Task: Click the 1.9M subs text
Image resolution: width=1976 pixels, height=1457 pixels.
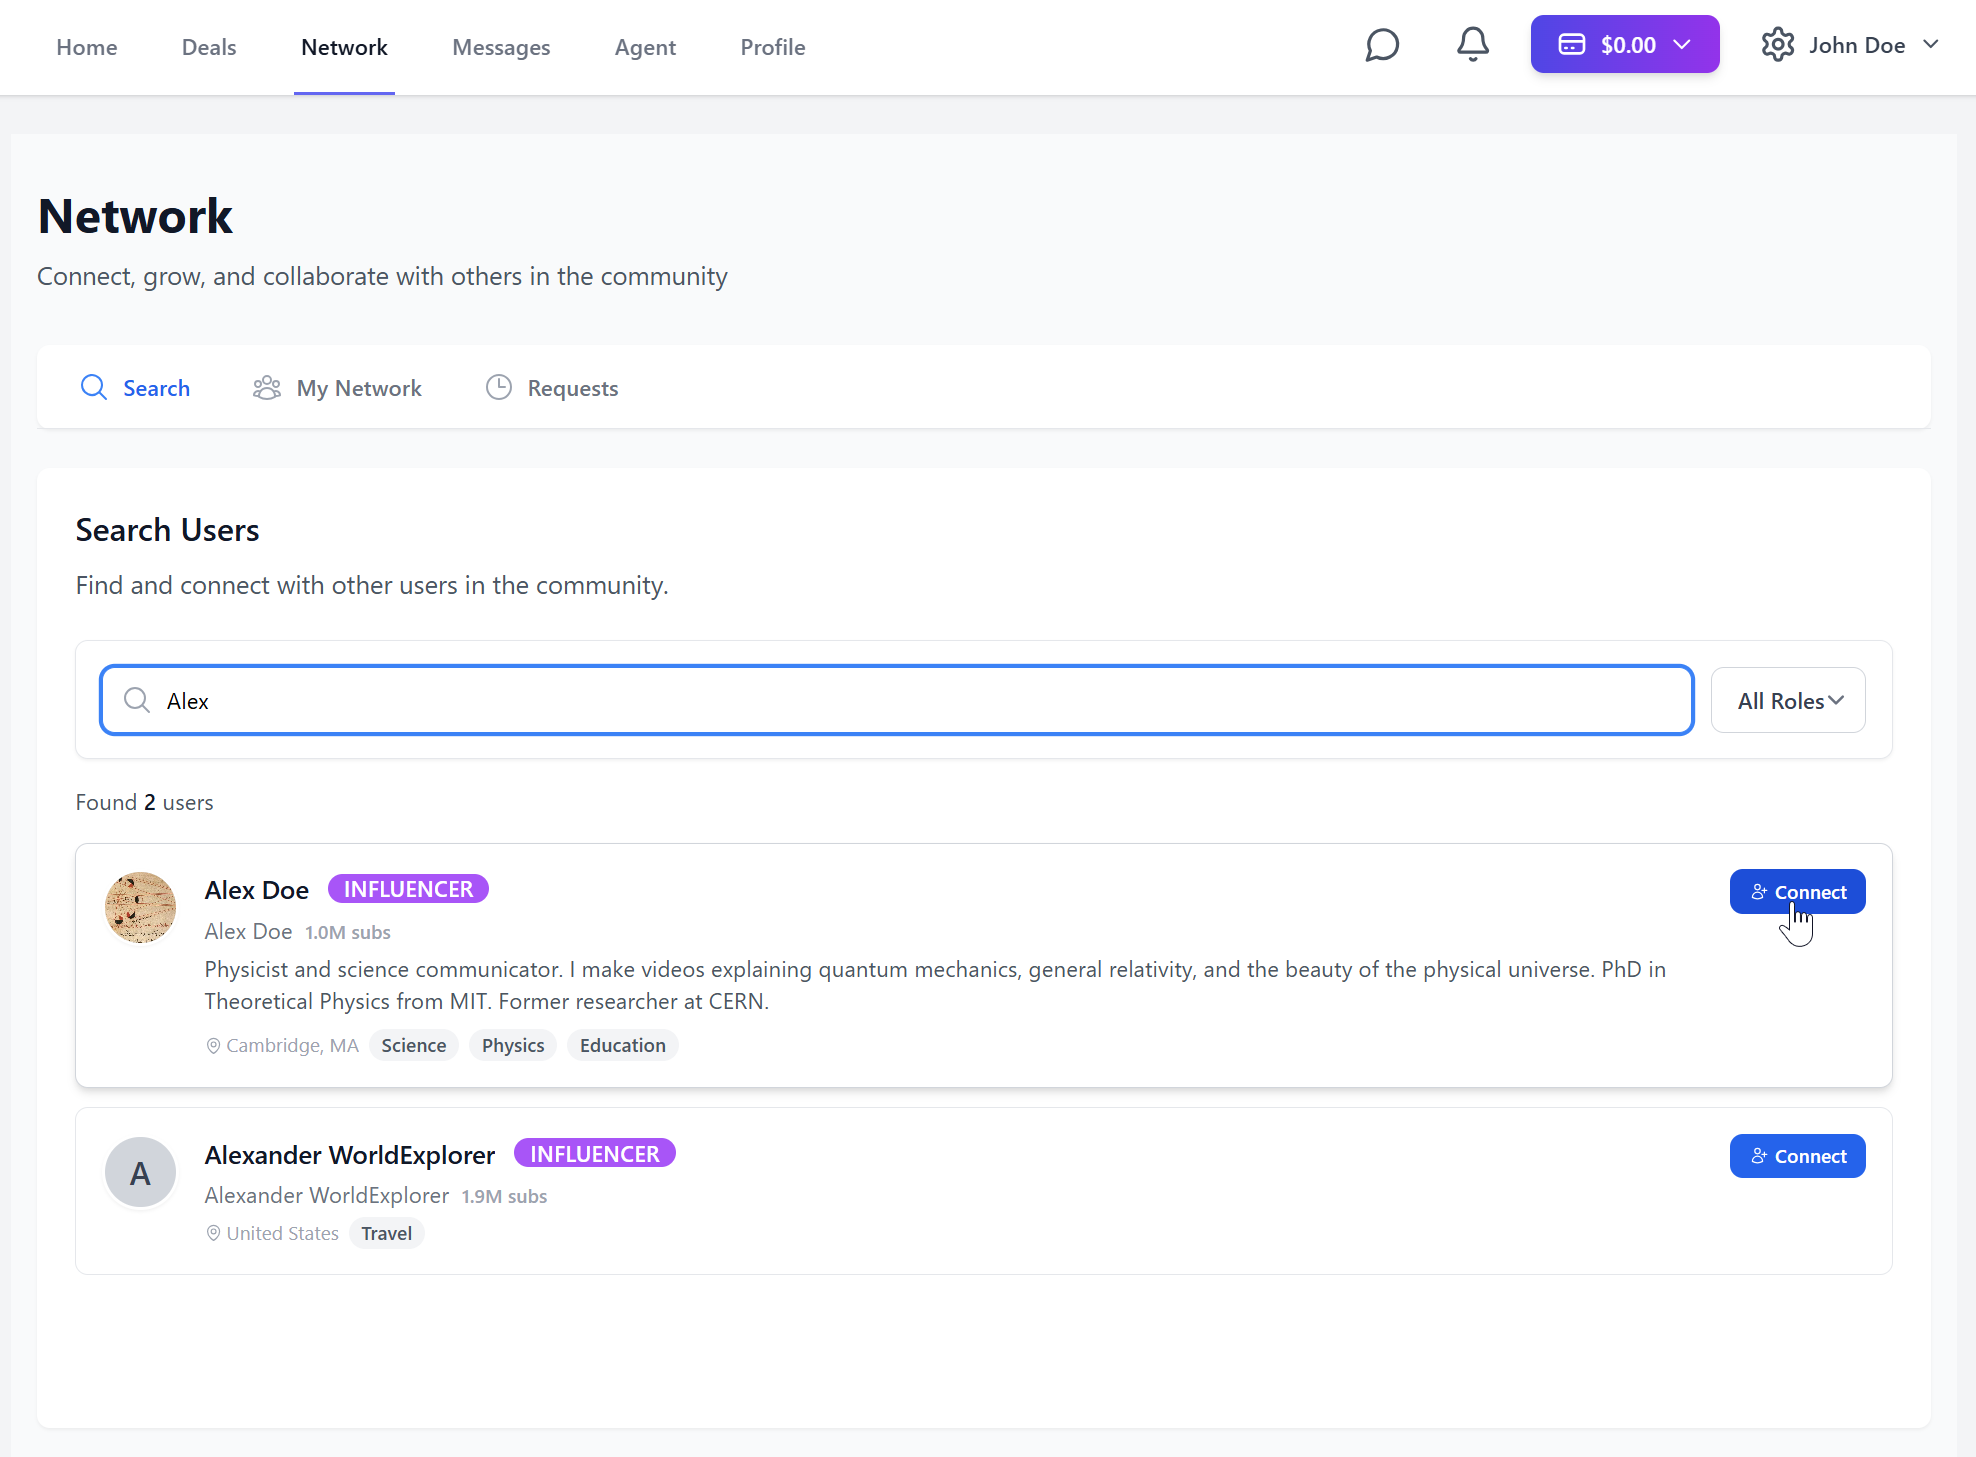Action: pyautogui.click(x=504, y=1196)
